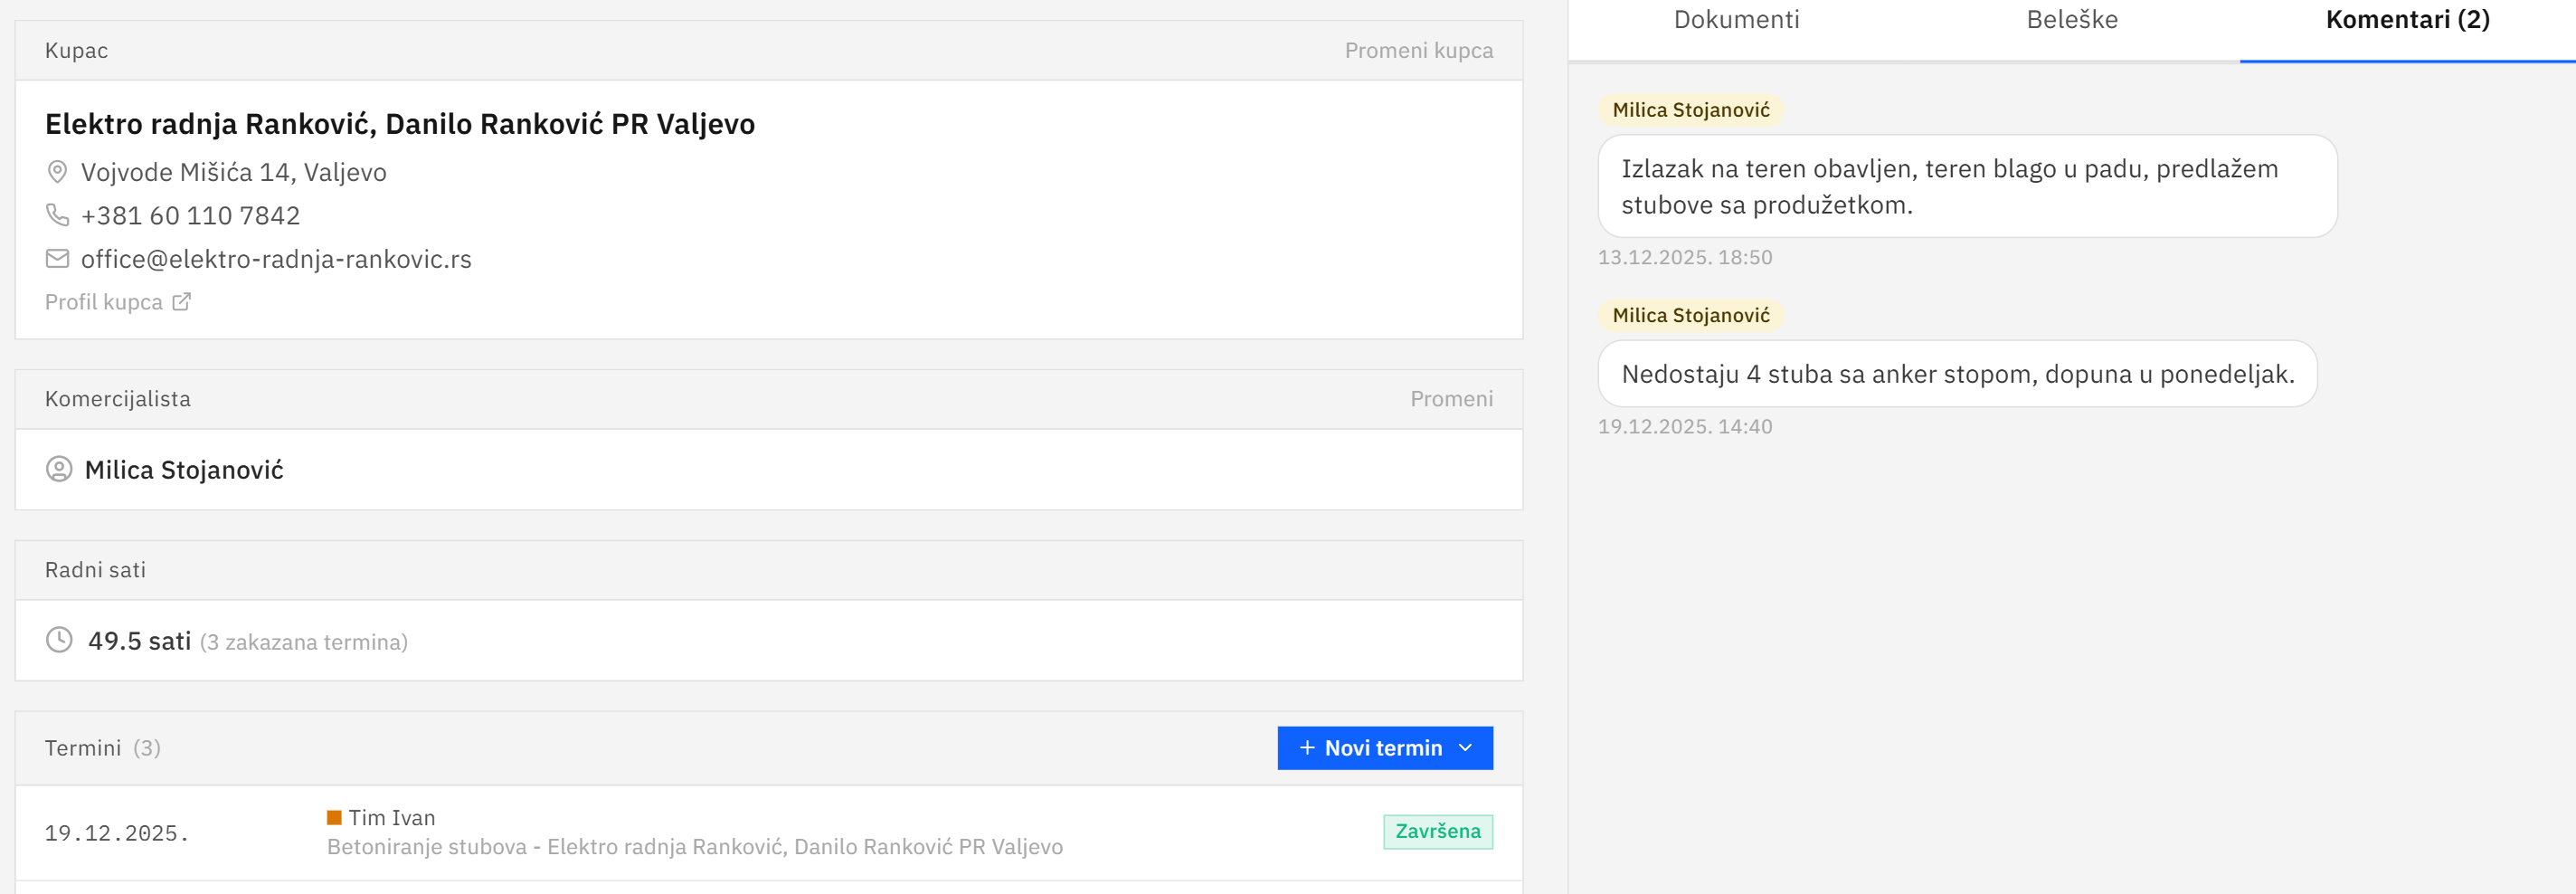Expand the Novi termin dropdown chevron
The height and width of the screenshot is (894, 2576).
click(x=1465, y=748)
